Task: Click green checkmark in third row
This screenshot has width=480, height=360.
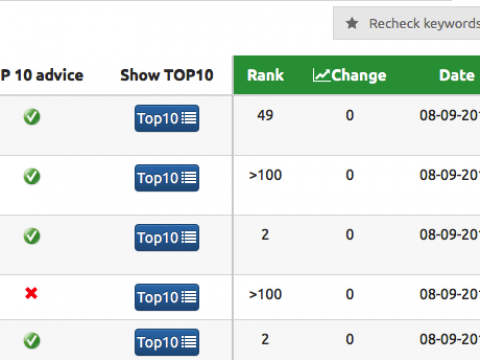Action: [x=32, y=236]
